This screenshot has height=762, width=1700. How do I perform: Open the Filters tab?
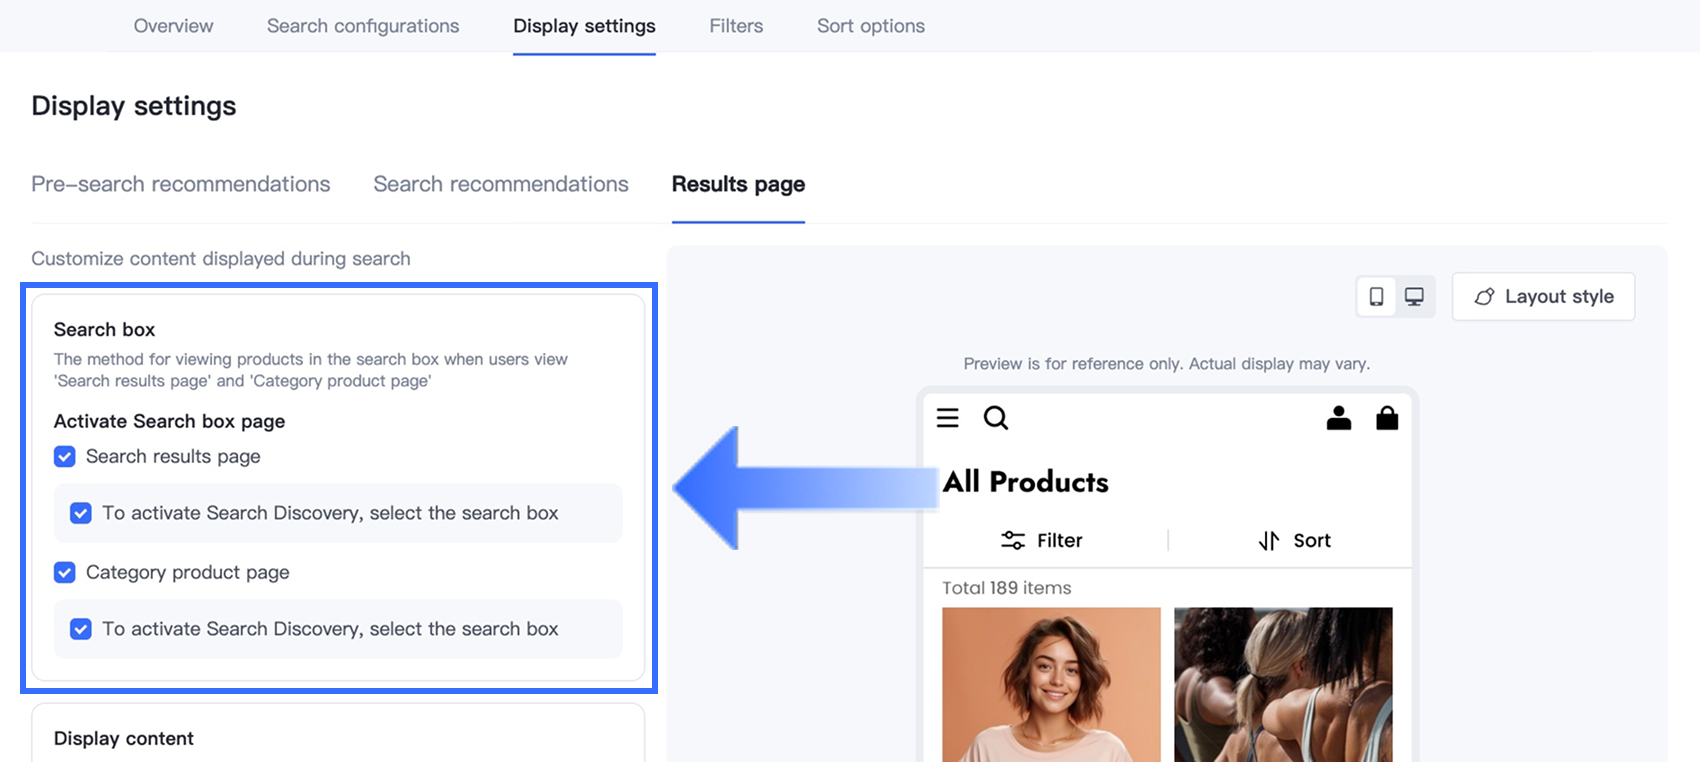point(736,26)
